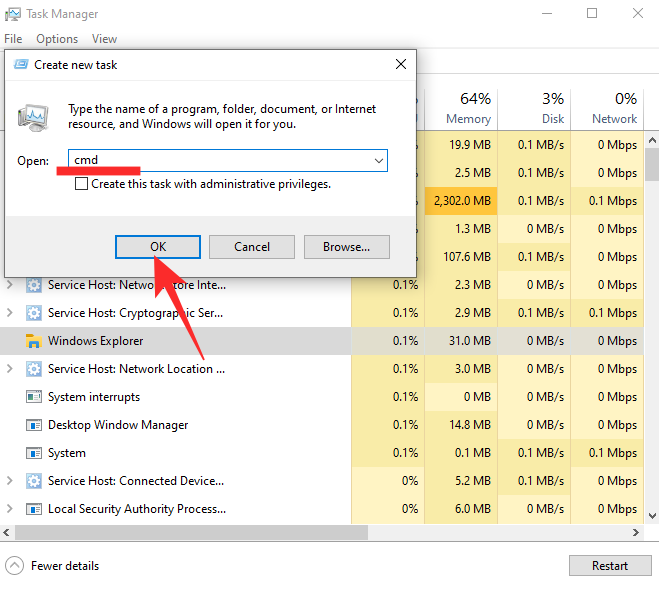Viewport: 659px width, 589px height.
Task: Expand Service Host: Connected Device row
Action: click(10, 481)
